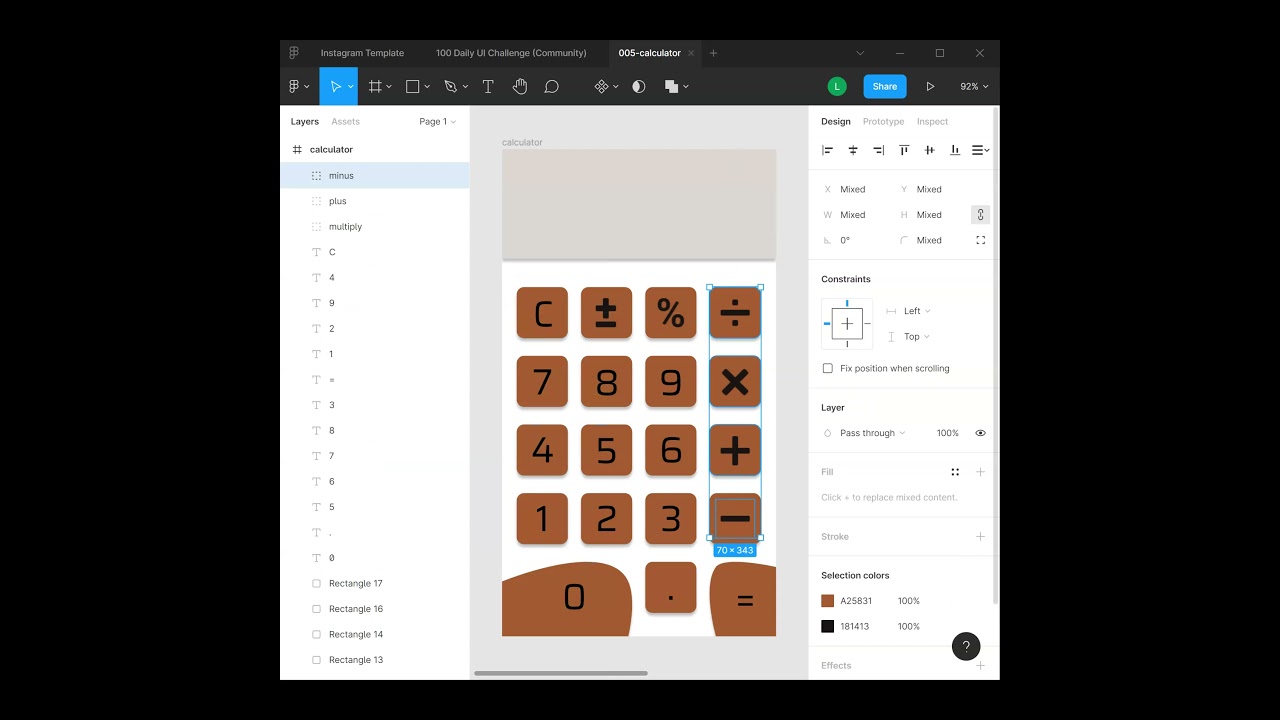The width and height of the screenshot is (1280, 720).
Task: Click Align vertical centers icon
Action: 929,150
